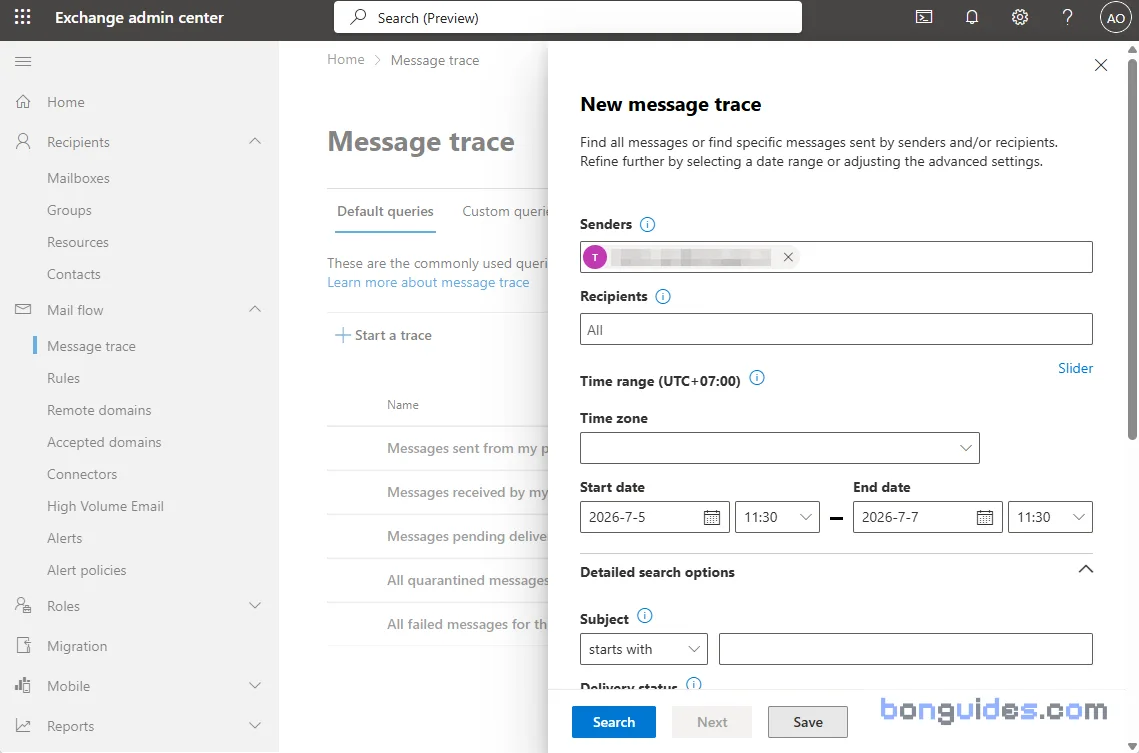The image size is (1139, 753).
Task: Click the Reports chart icon
Action: pyautogui.click(x=23, y=725)
